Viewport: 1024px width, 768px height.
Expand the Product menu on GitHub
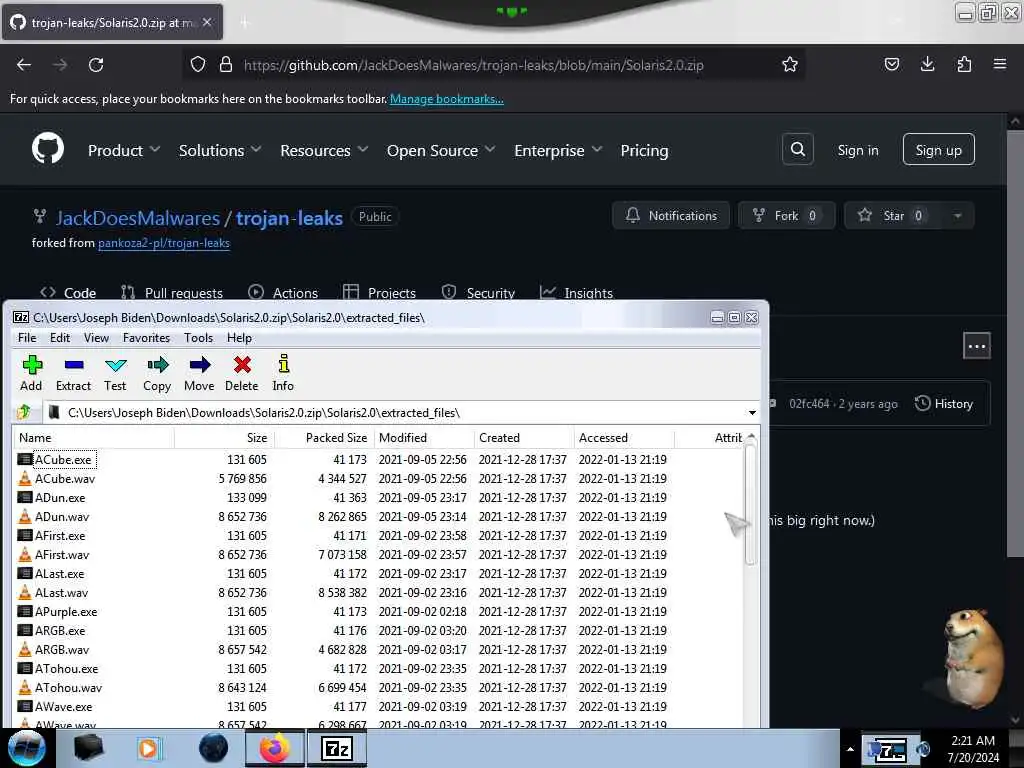coord(124,150)
